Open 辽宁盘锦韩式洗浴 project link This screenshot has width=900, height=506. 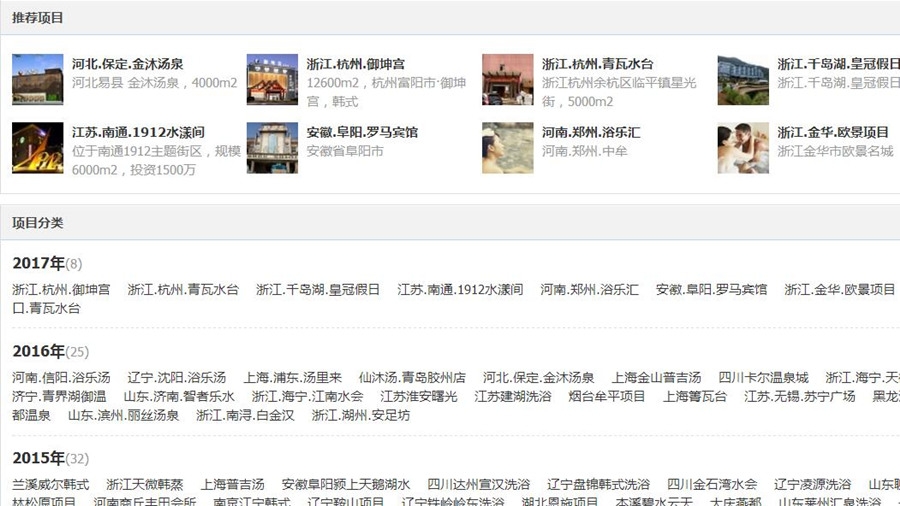pos(599,484)
